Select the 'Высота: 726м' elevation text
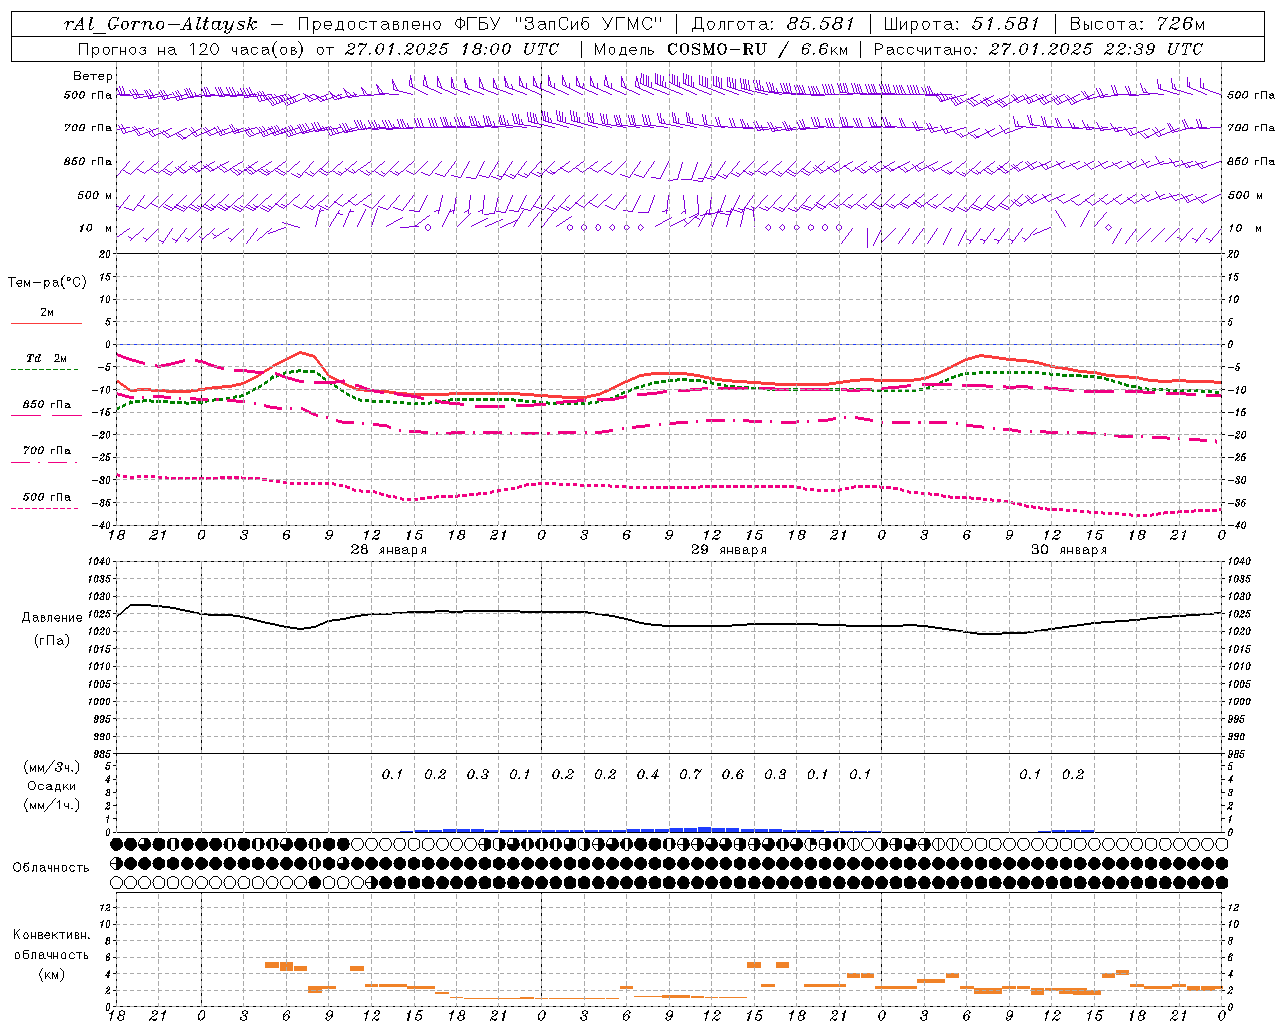The width and height of the screenshot is (1280, 1024). pos(1137,23)
